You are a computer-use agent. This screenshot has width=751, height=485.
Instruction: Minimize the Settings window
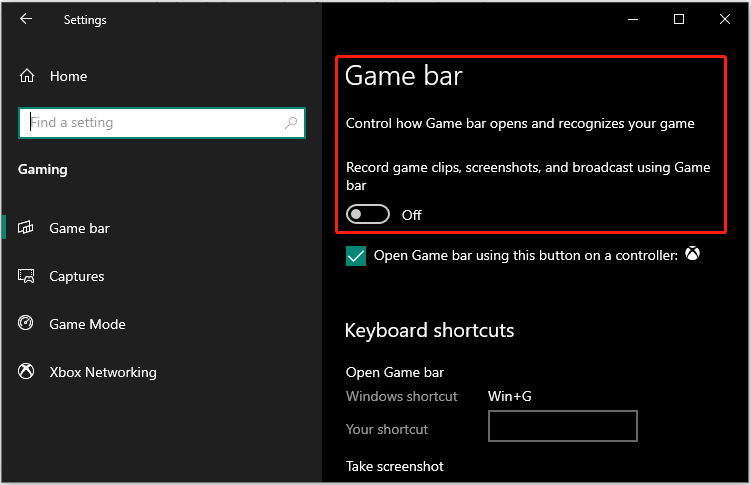point(633,20)
